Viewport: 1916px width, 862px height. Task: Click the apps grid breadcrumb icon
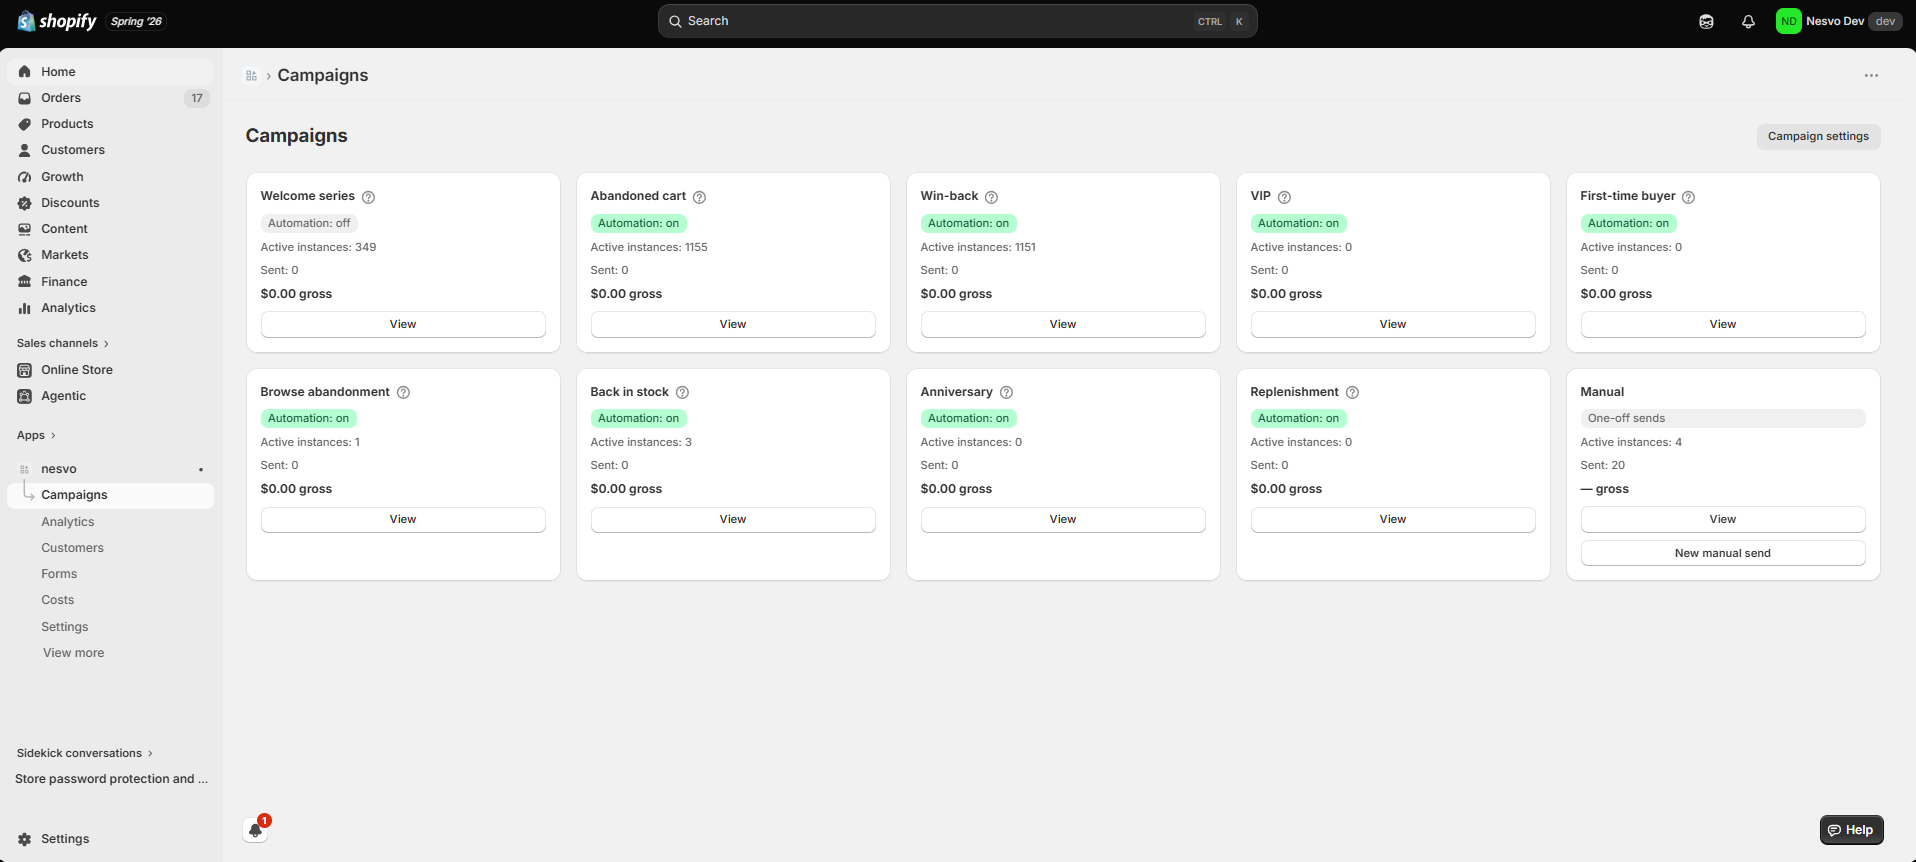pos(251,76)
